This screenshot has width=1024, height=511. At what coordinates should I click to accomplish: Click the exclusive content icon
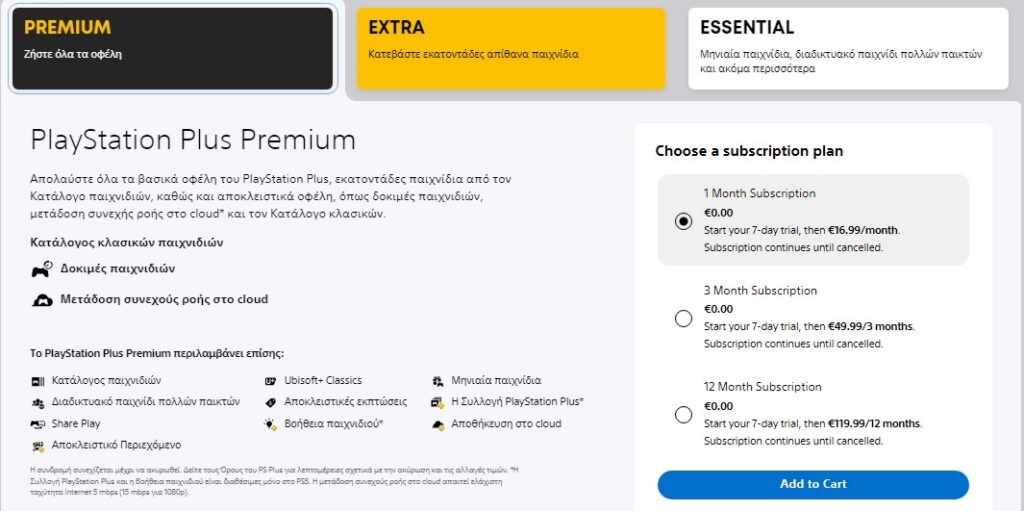[38, 445]
